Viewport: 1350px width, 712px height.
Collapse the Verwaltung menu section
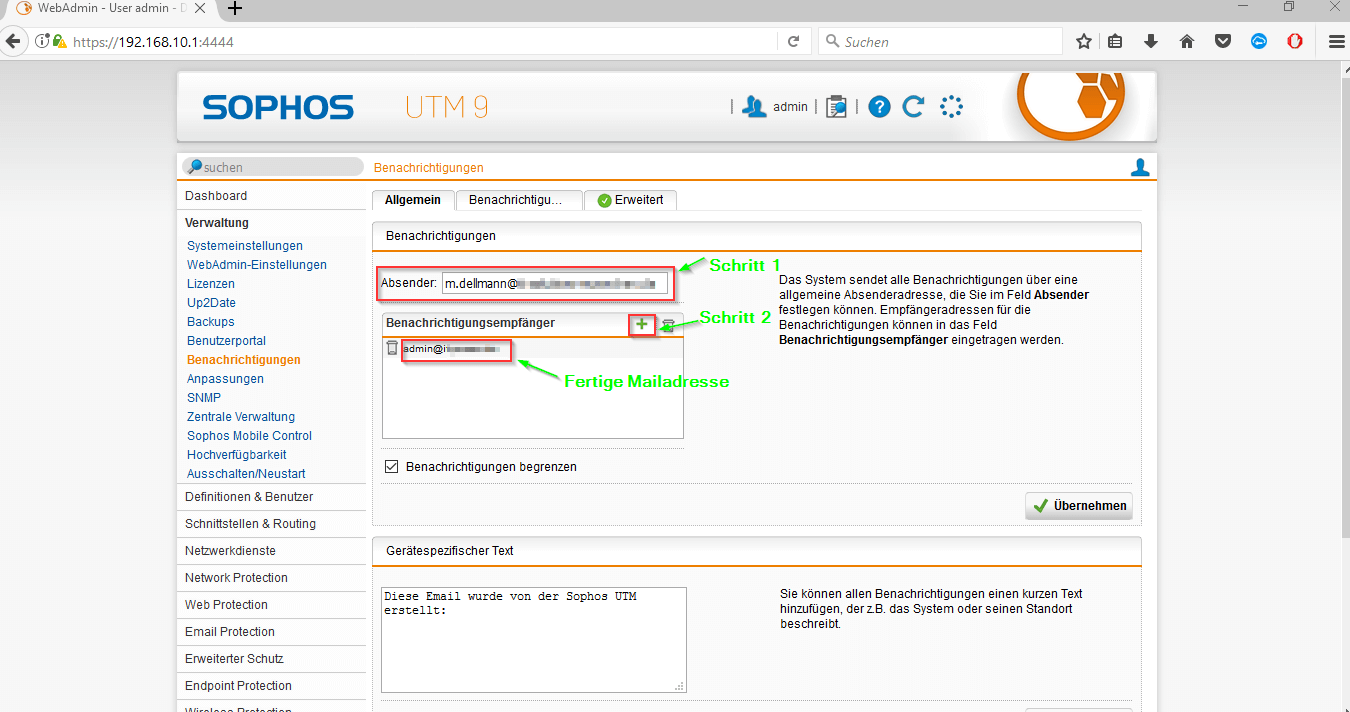point(217,223)
